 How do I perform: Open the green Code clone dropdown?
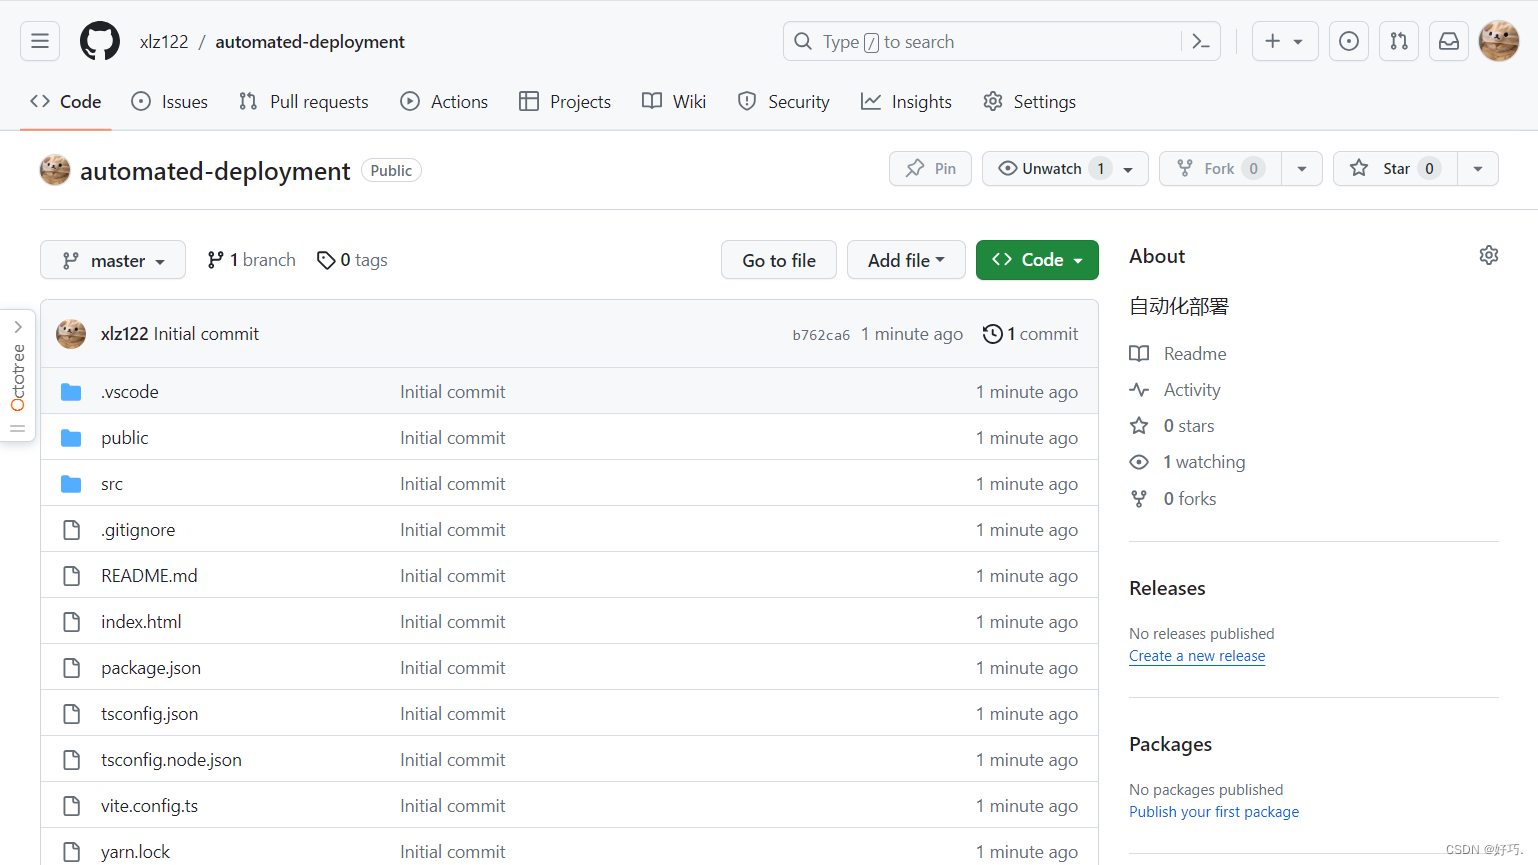coord(1037,260)
